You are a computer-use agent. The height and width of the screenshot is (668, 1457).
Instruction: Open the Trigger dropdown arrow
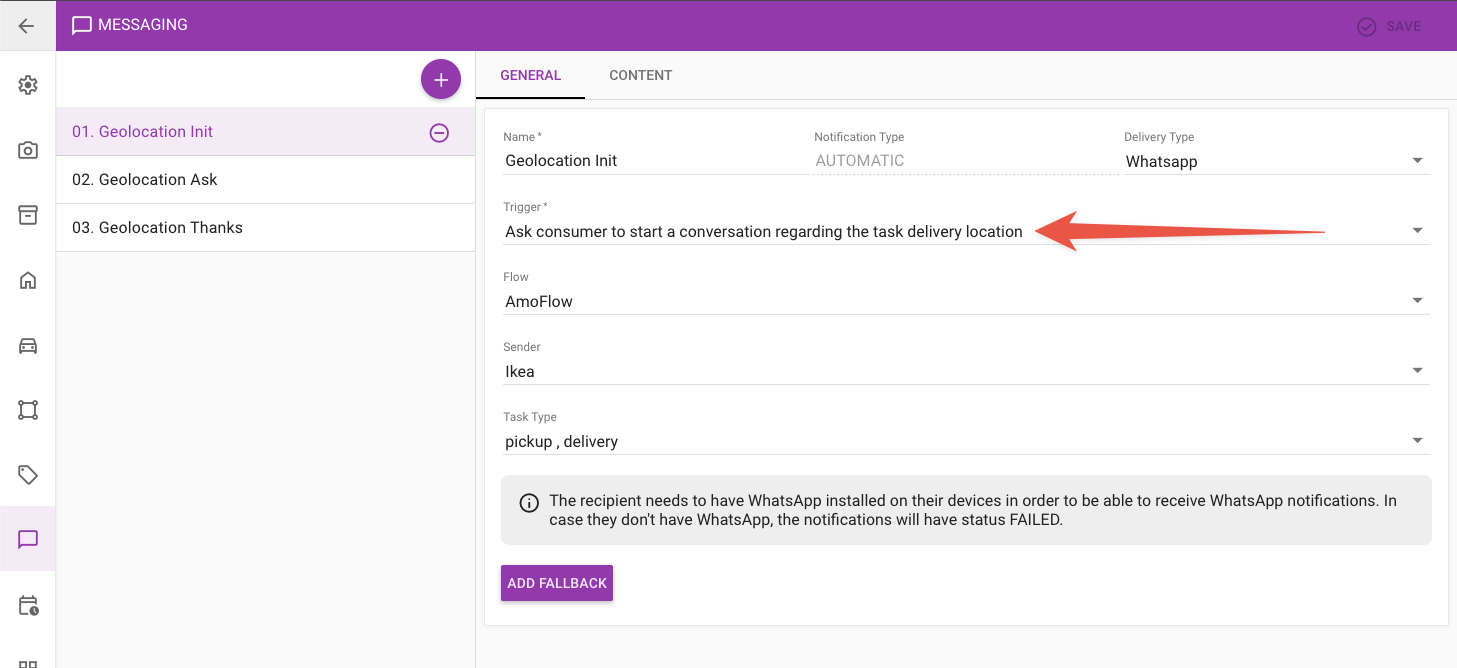pyautogui.click(x=1417, y=231)
